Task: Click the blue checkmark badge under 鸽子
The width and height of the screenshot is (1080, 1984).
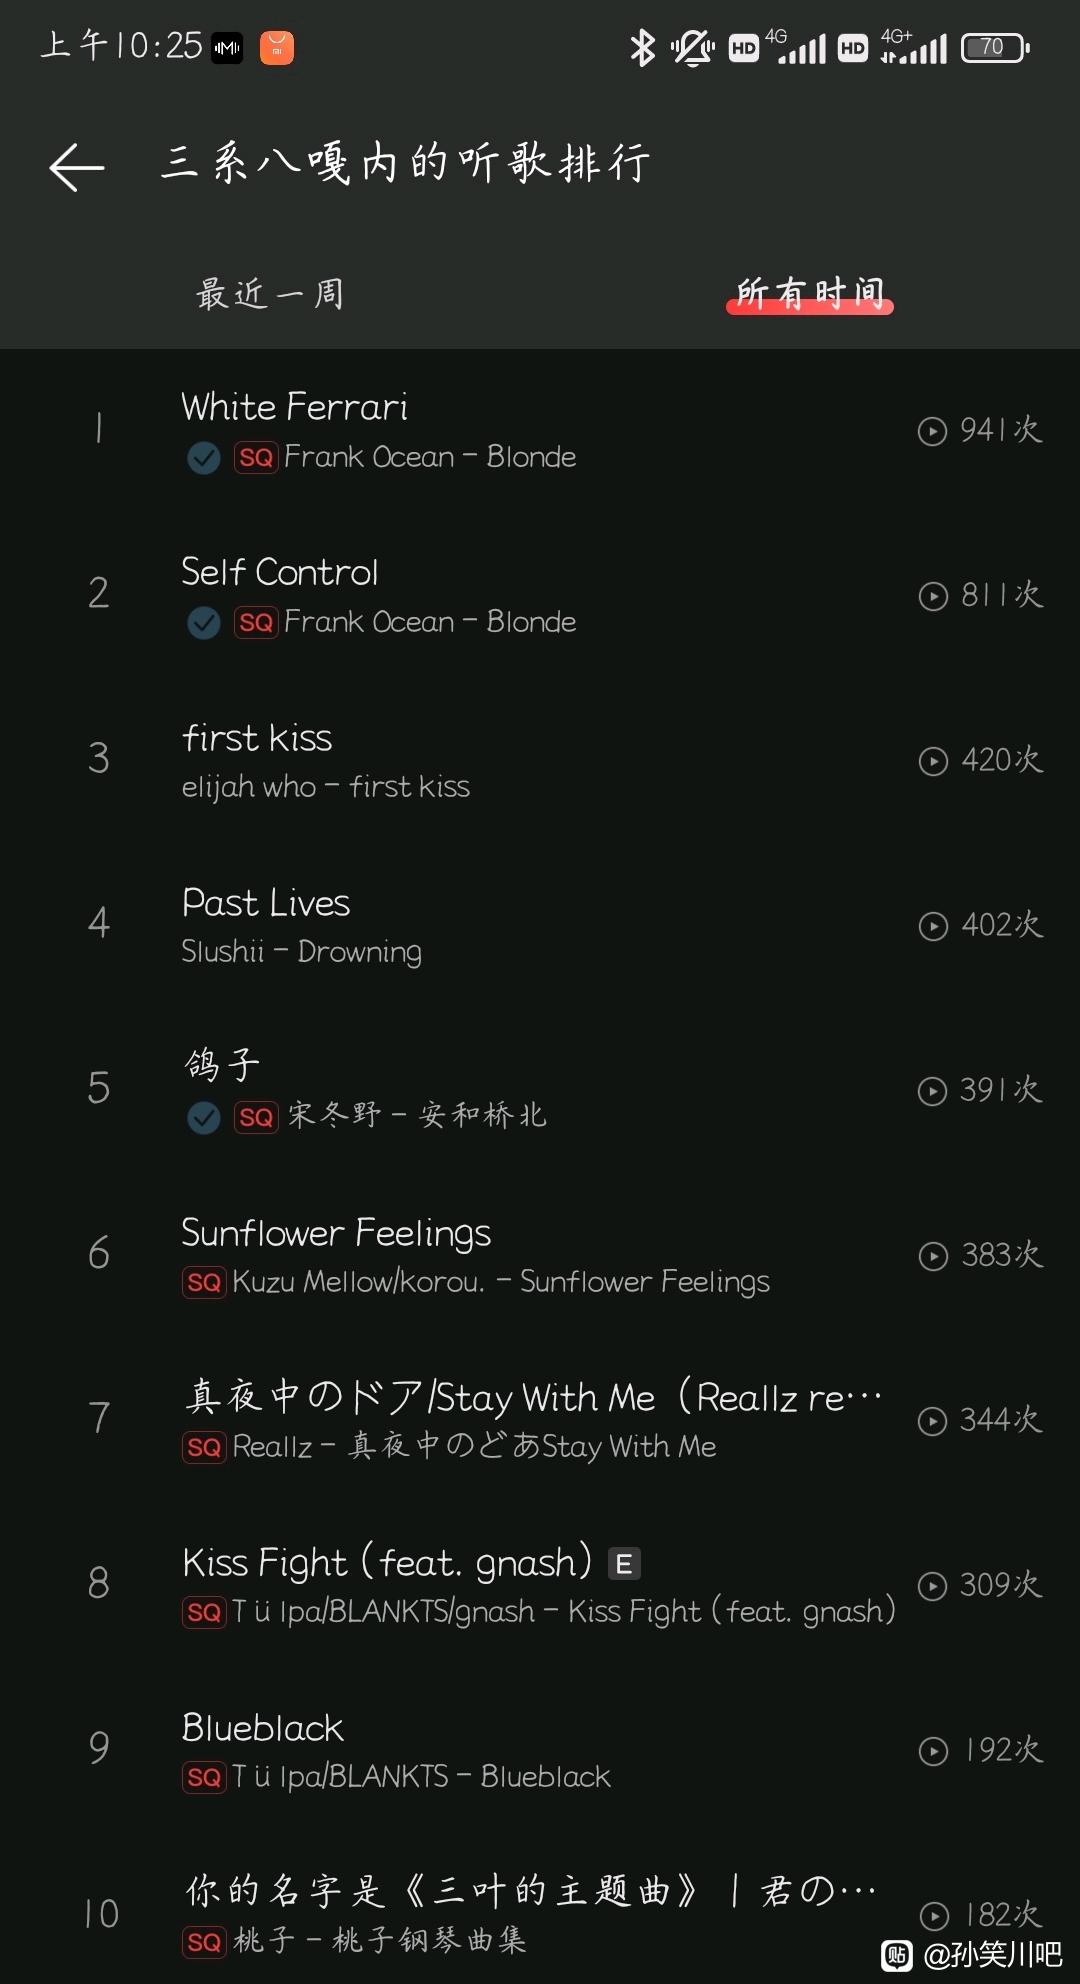Action: click(x=204, y=1117)
